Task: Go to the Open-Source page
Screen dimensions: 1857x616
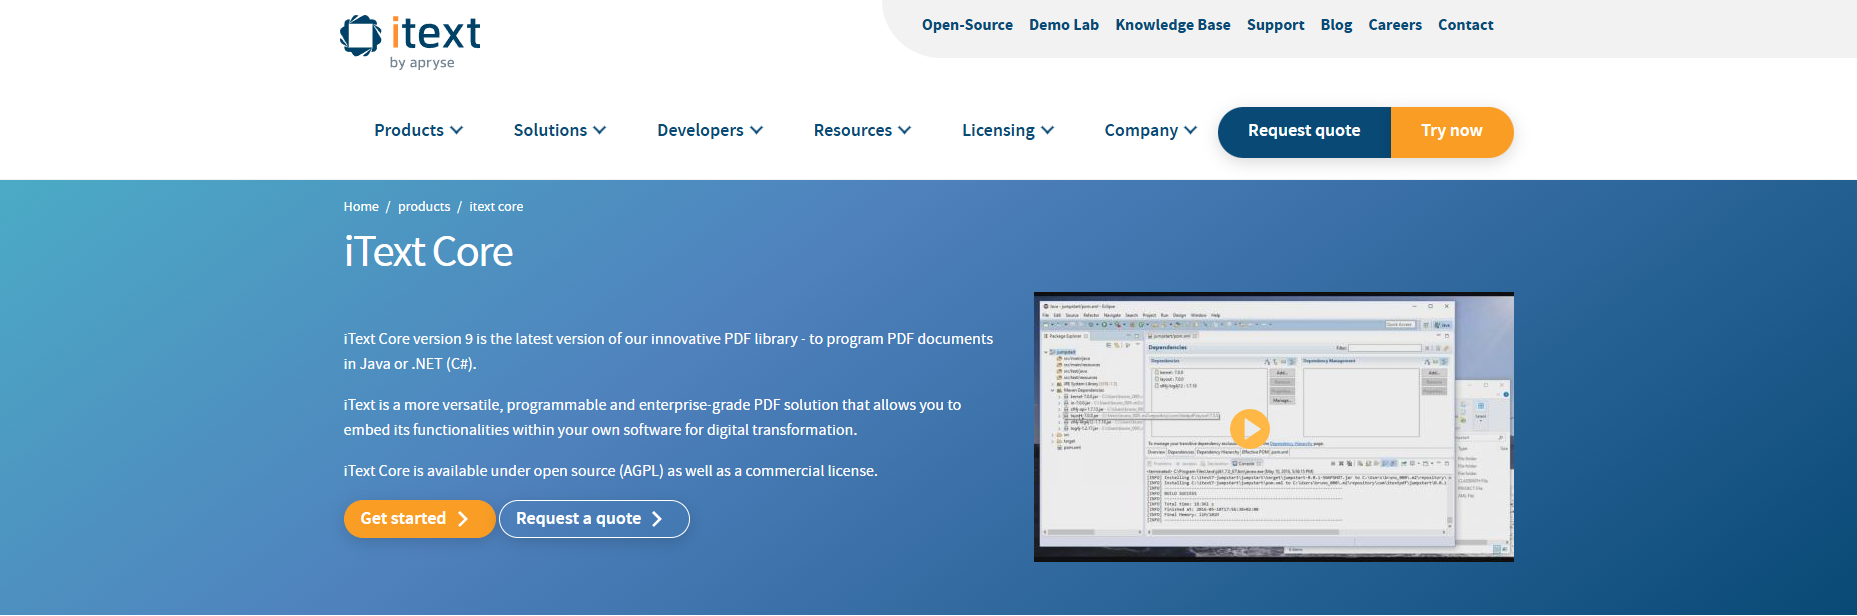Action: tap(966, 25)
